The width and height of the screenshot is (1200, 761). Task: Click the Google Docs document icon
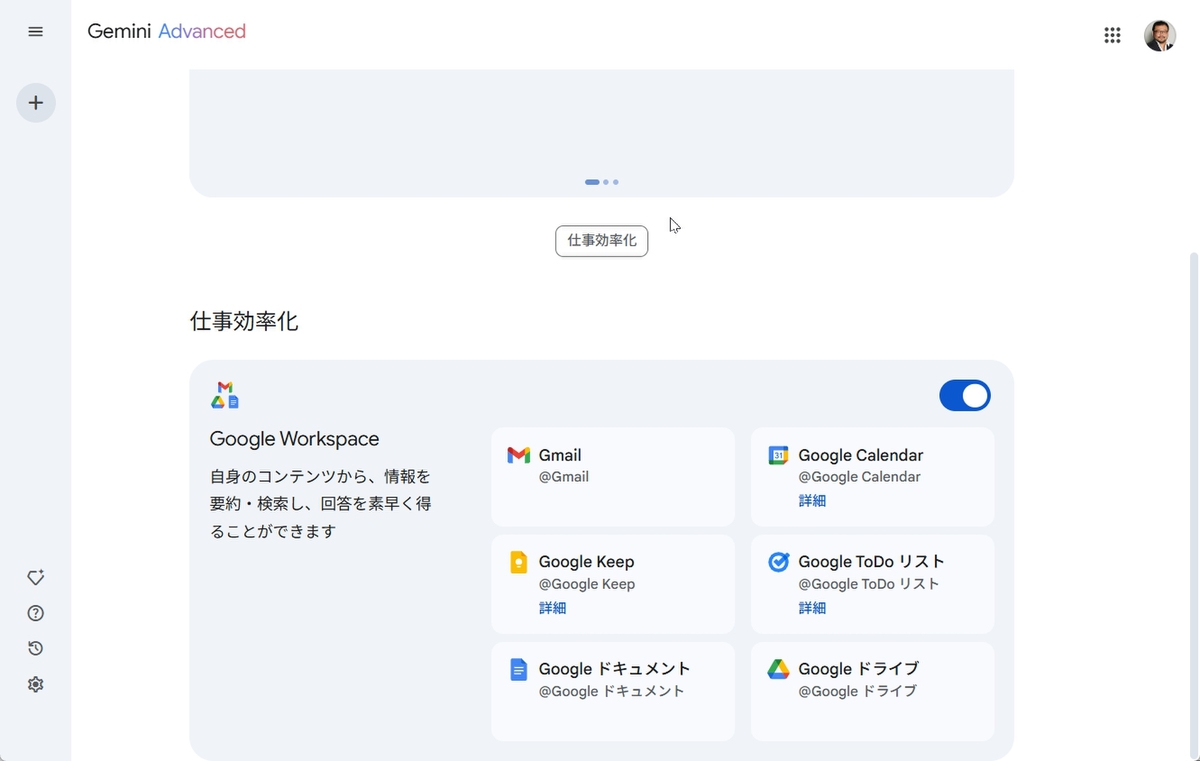point(518,670)
